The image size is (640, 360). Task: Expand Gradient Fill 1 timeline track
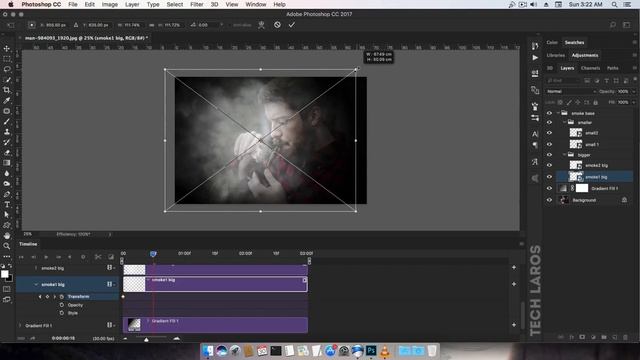pos(20,325)
